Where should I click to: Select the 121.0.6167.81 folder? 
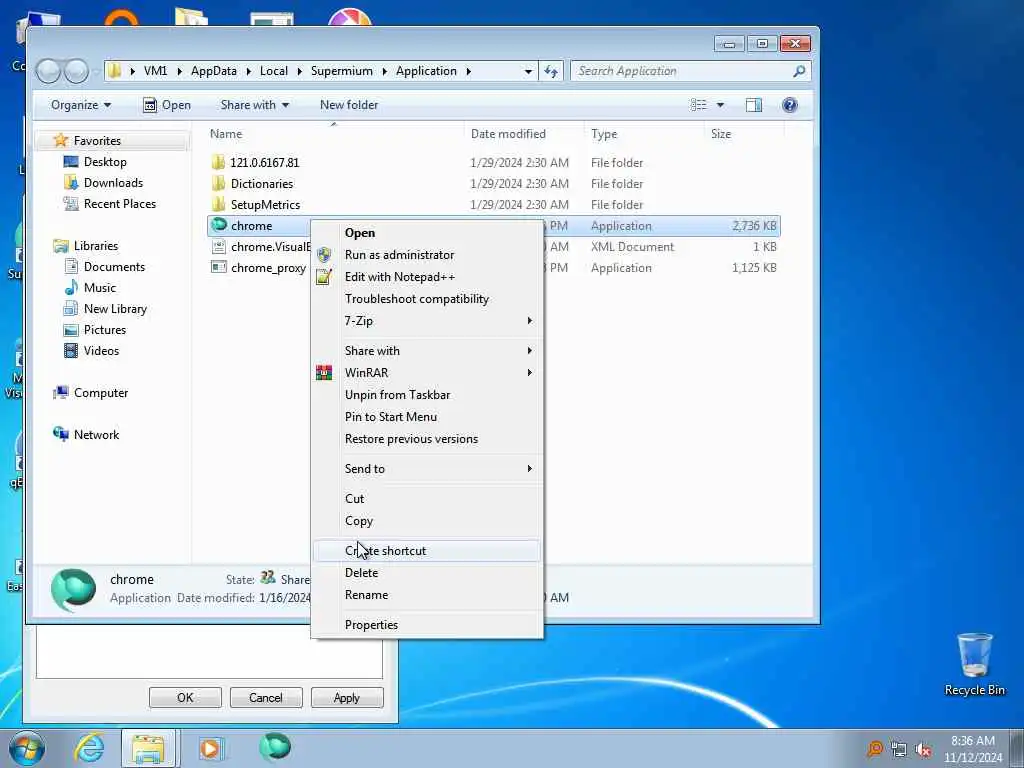point(264,163)
